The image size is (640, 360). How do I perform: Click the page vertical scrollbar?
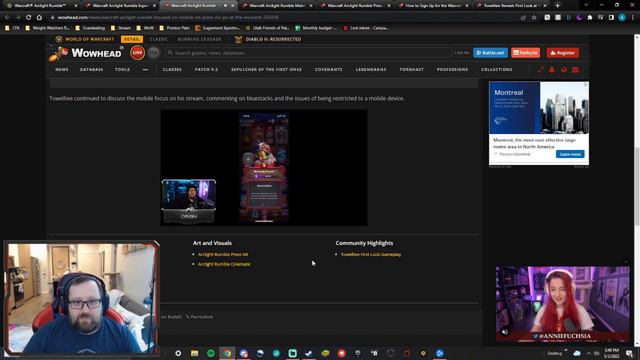coord(637,186)
